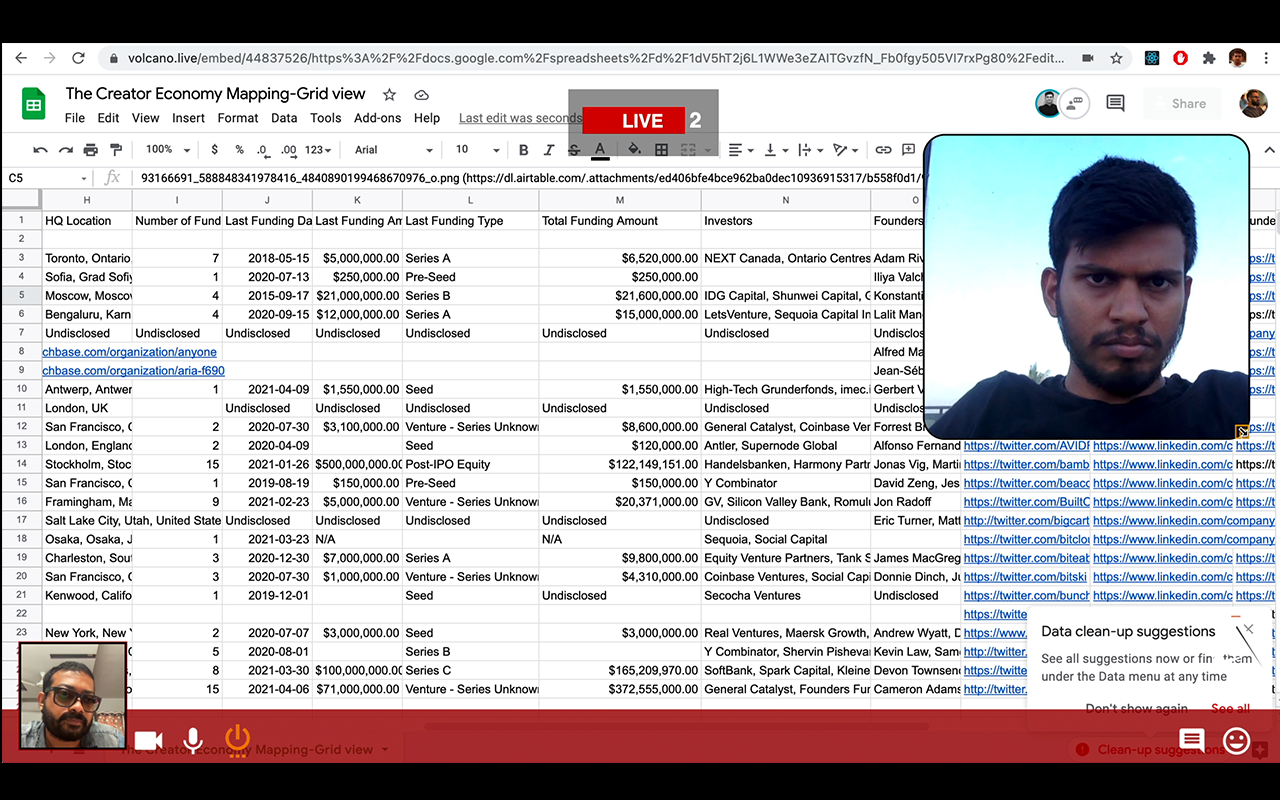Decrease decimal places button
Image resolution: width=1280 pixels, height=800 pixels.
click(262, 150)
